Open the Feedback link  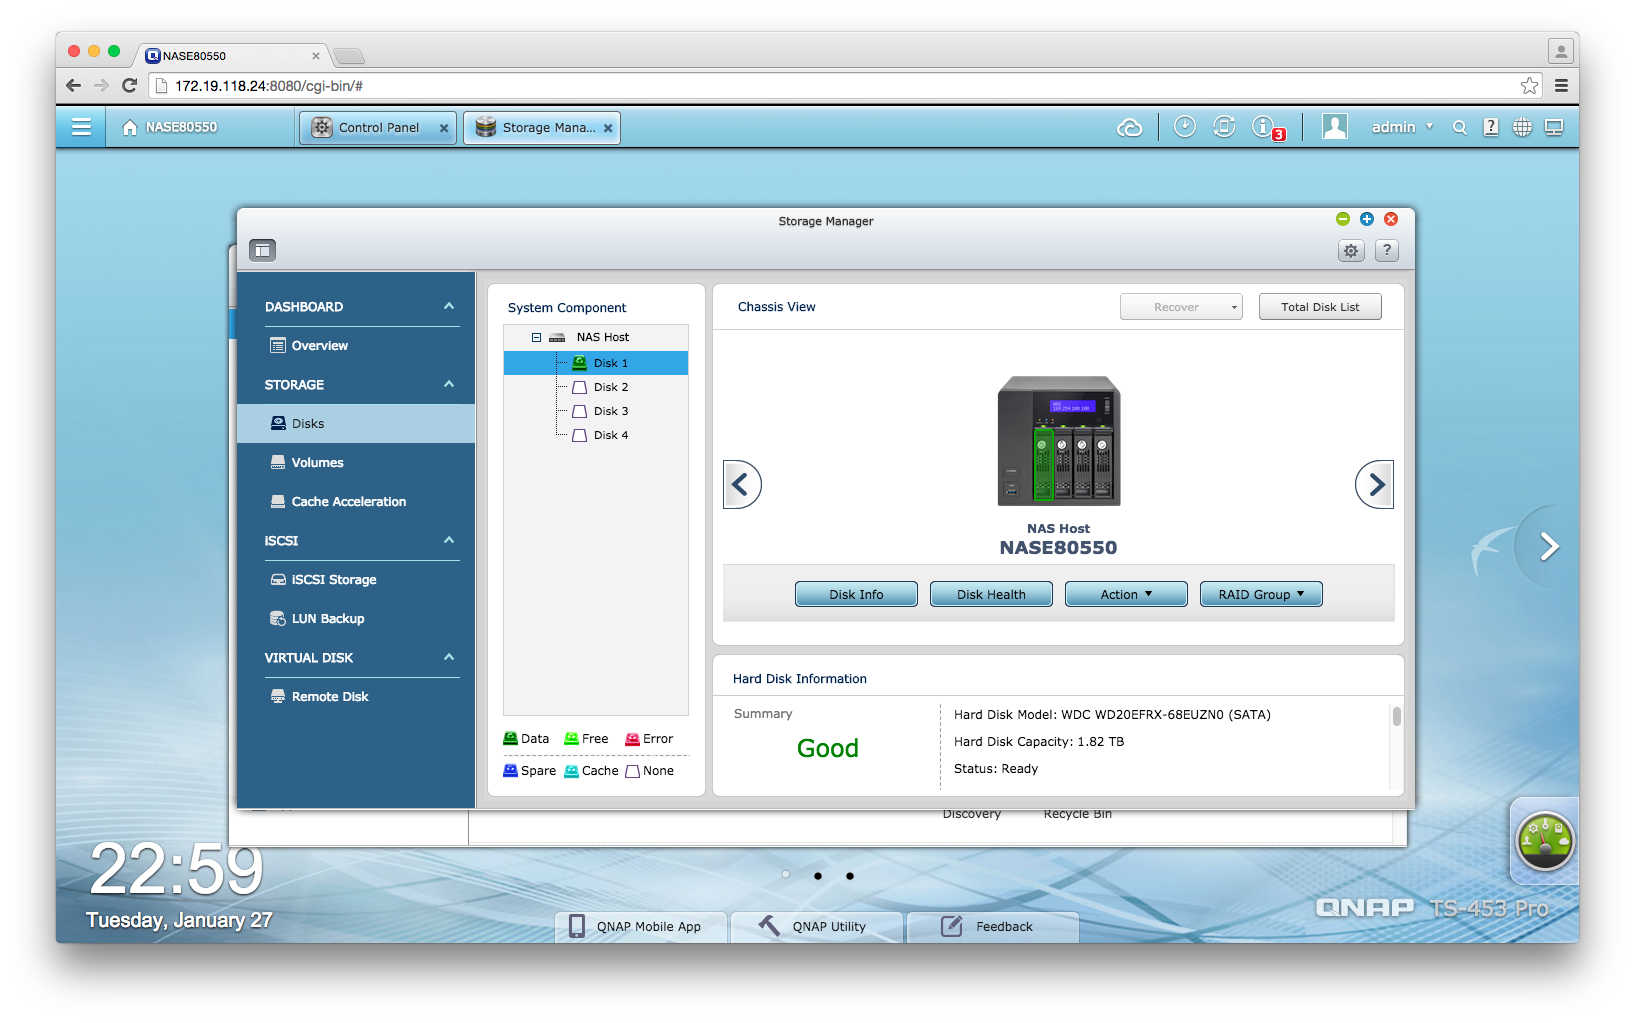(x=993, y=927)
